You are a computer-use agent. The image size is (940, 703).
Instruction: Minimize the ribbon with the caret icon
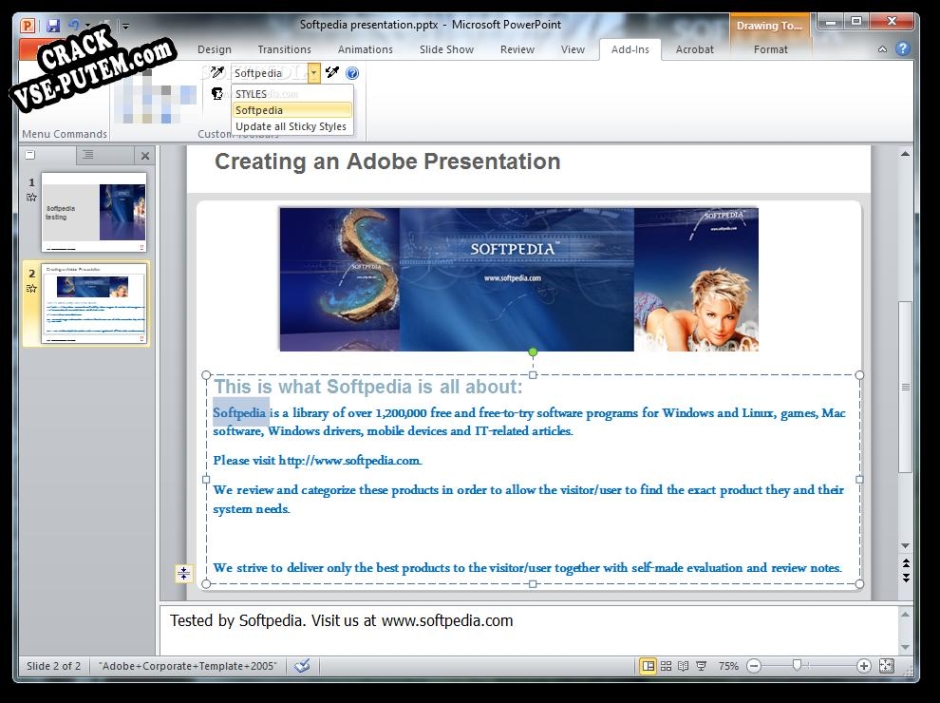[x=882, y=50]
